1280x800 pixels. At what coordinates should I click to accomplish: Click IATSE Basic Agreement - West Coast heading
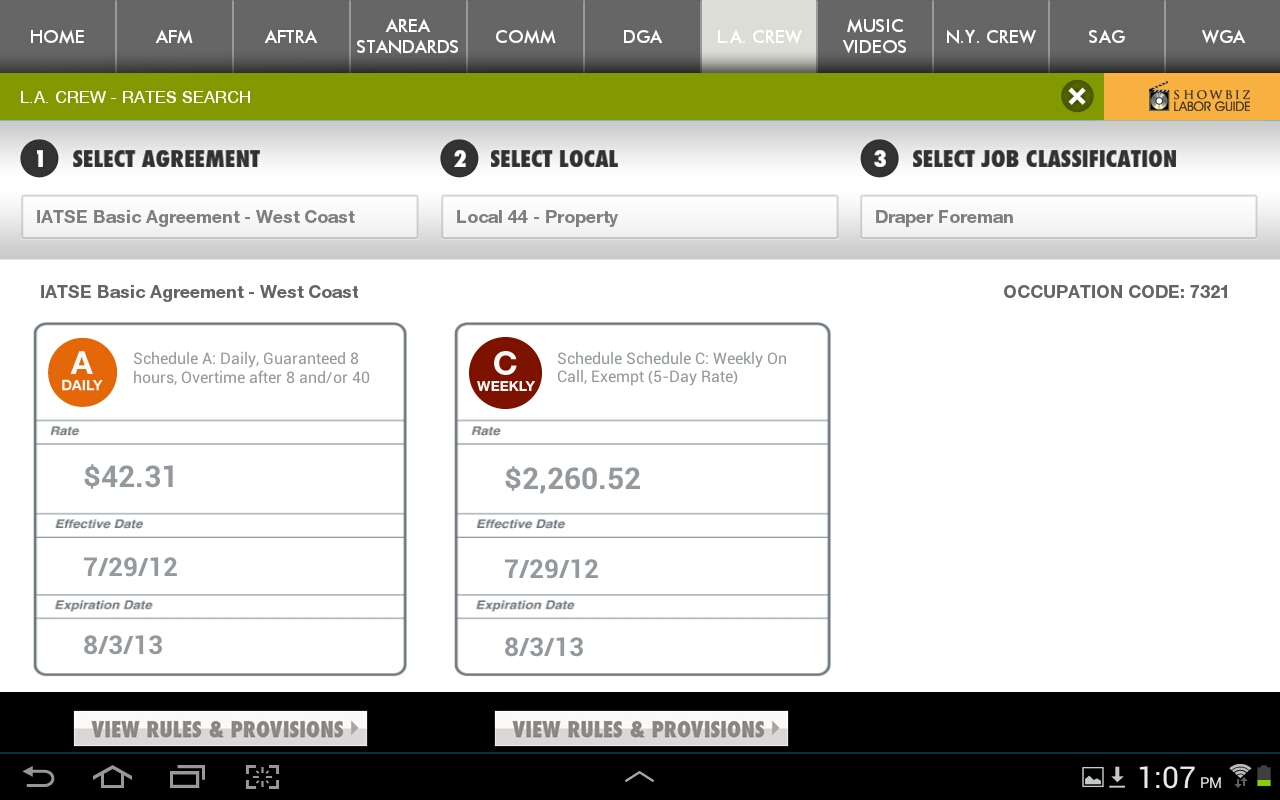click(x=199, y=292)
